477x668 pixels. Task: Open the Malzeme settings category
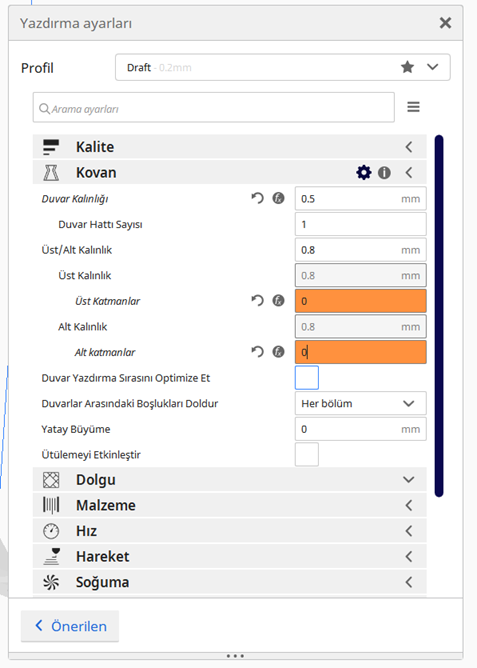tap(230, 505)
